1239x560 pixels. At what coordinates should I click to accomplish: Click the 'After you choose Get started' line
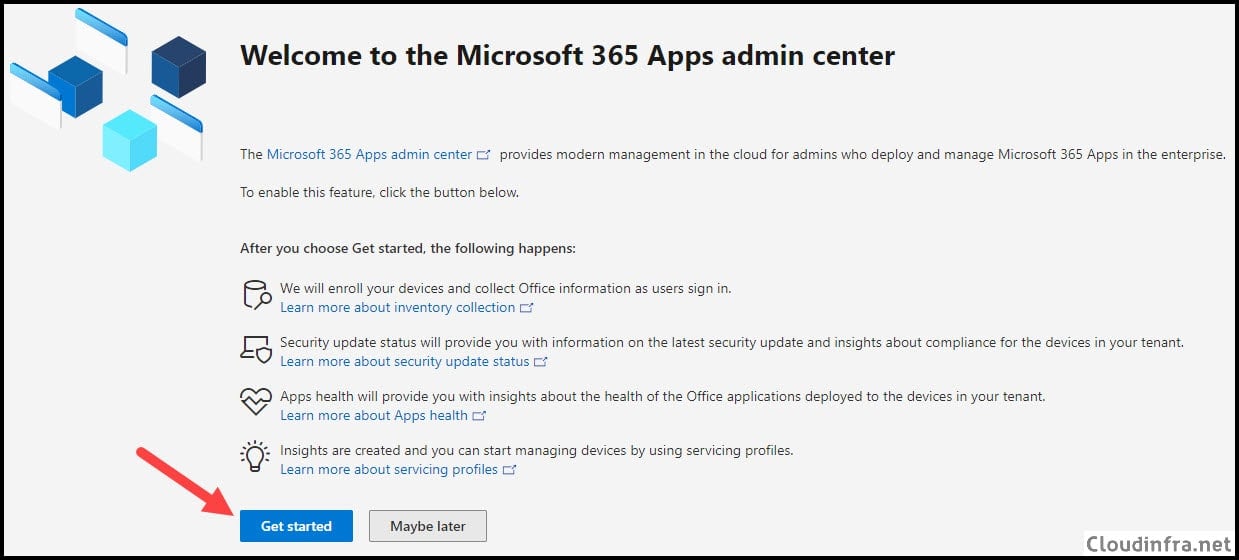408,248
